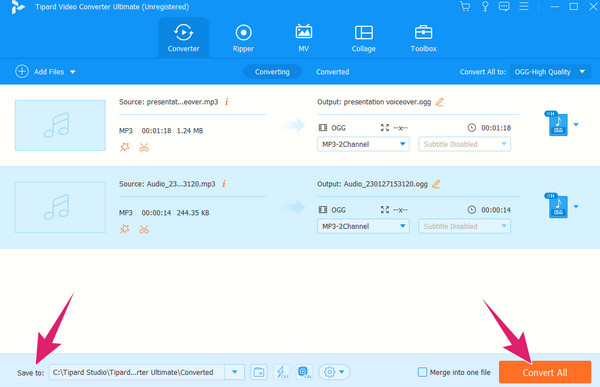
Task: Open Convert All to OGG-High Quality dropdown
Action: pos(550,72)
